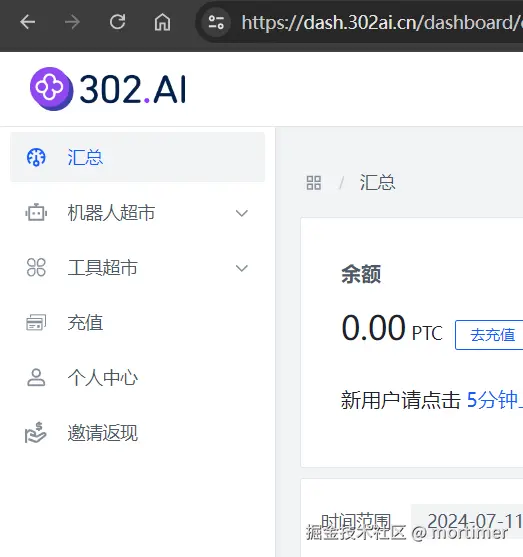Click the dash.302ai.cn URL in address bar
This screenshot has height=557, width=523.
pyautogui.click(x=382, y=22)
